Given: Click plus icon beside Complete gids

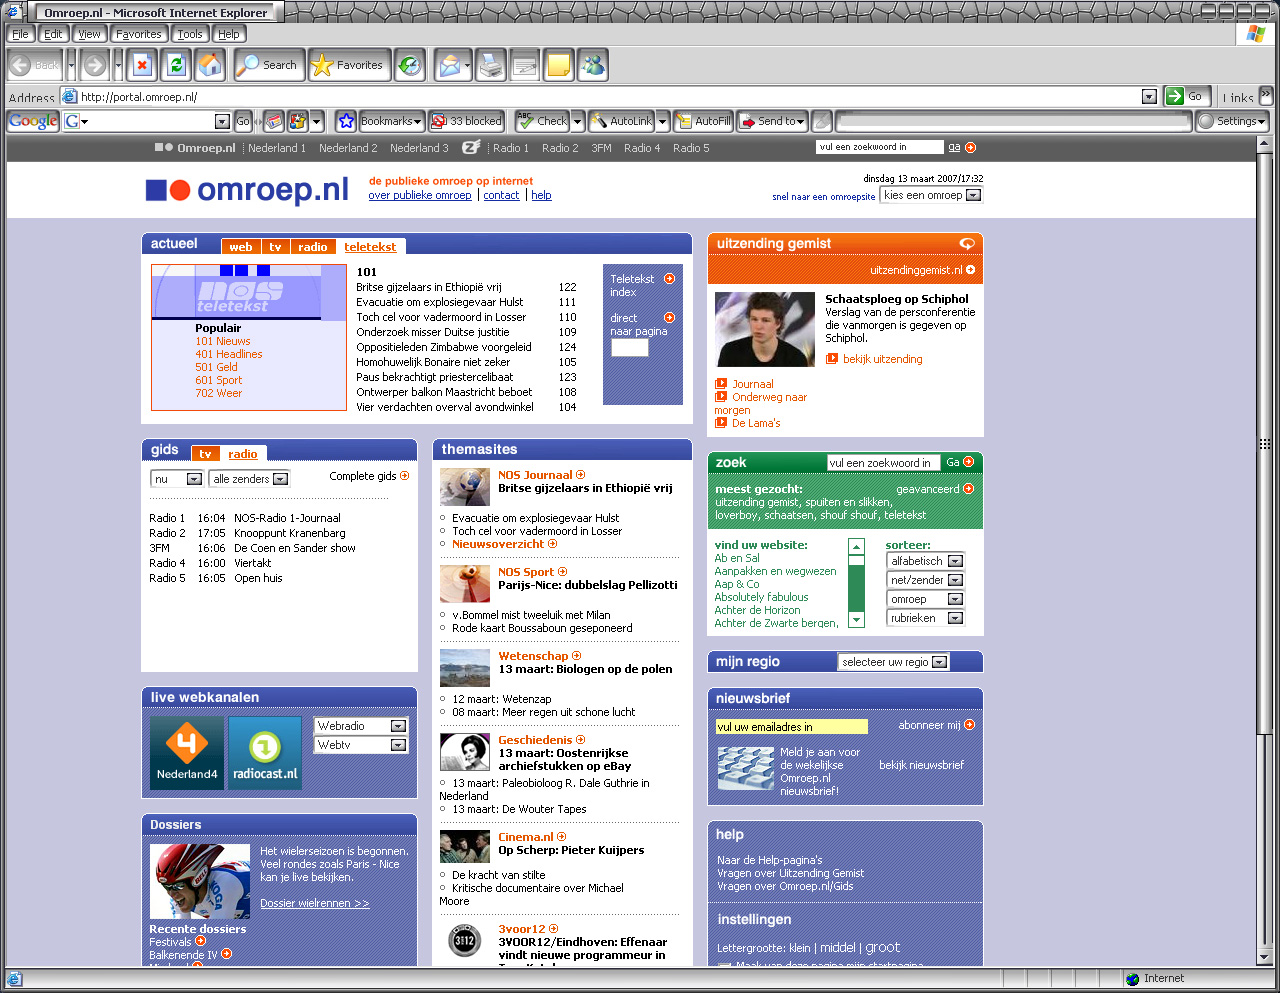Looking at the screenshot, I should click(x=405, y=476).
